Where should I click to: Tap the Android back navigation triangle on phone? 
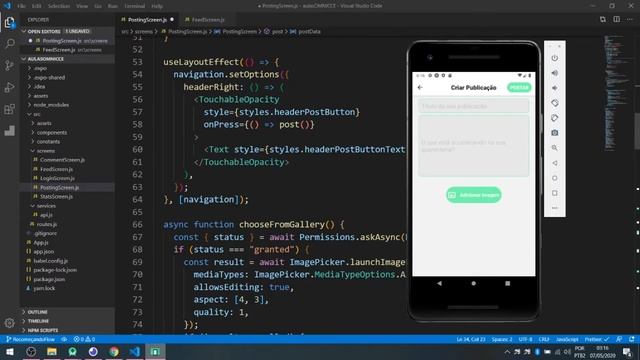tap(439, 283)
